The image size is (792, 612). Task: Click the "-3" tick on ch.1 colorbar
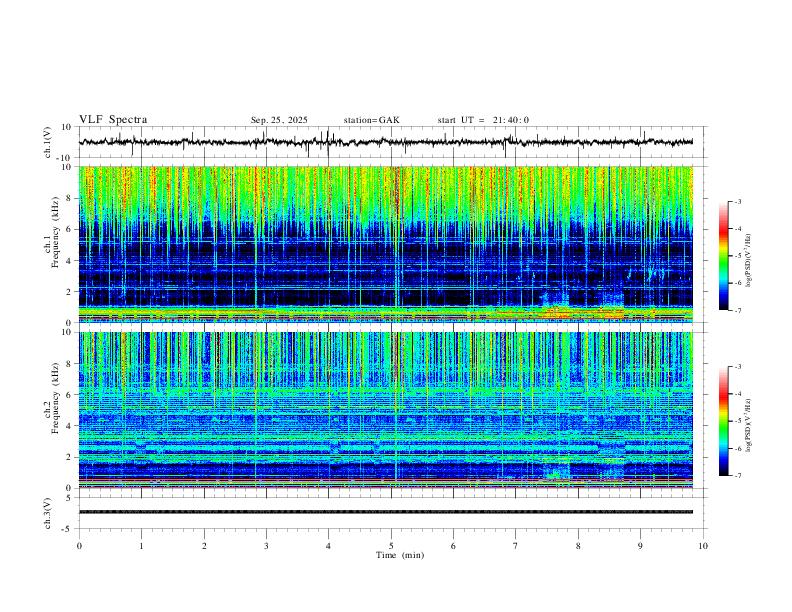(737, 201)
